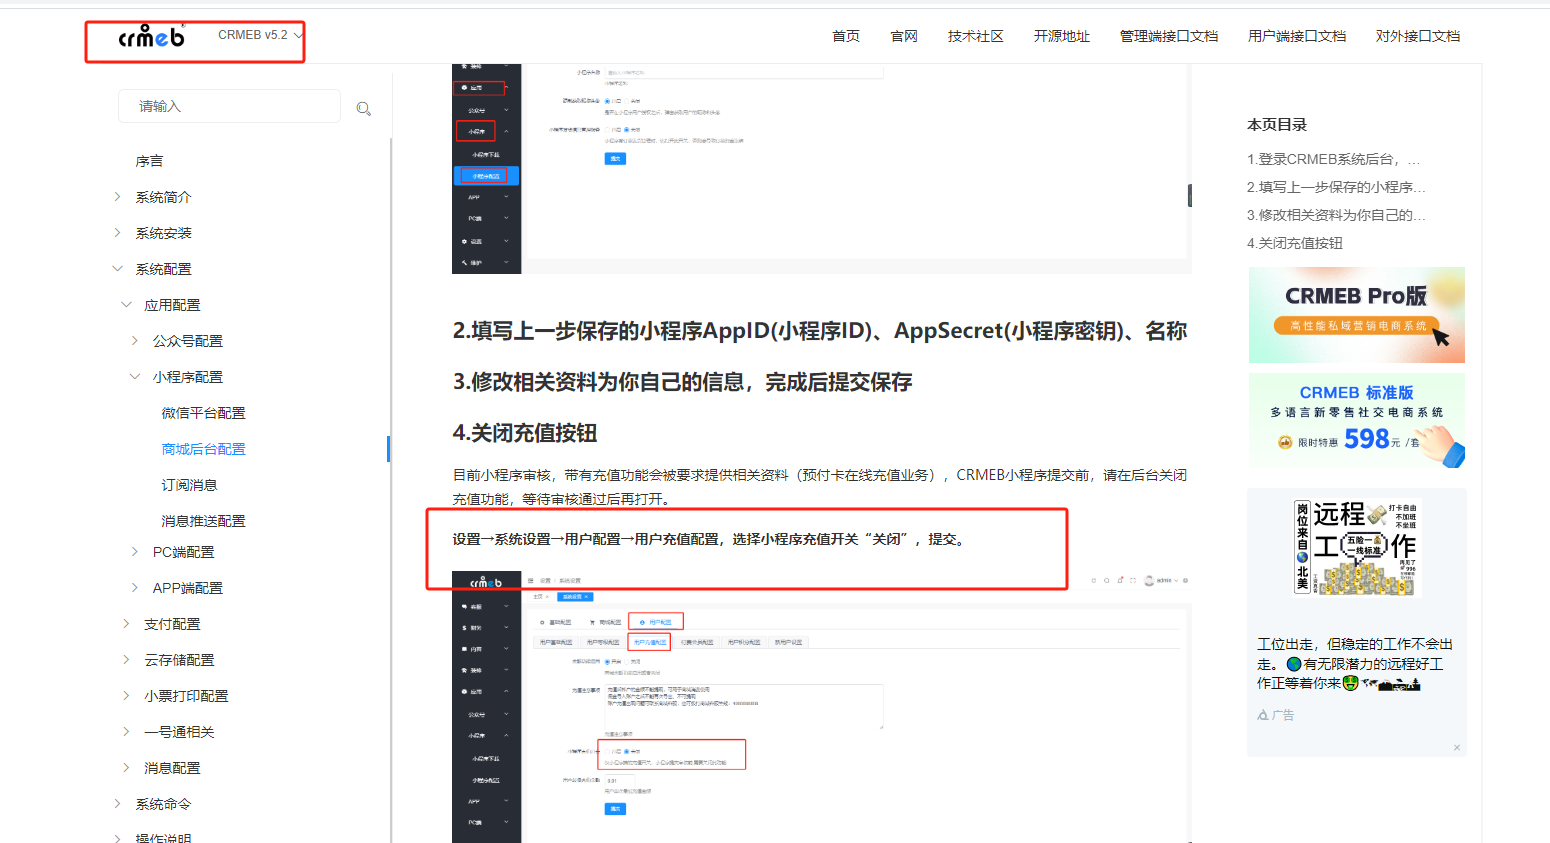The image size is (1550, 843).
Task: Select the highlighted 商城后台配置 item
Action: pyautogui.click(x=203, y=449)
